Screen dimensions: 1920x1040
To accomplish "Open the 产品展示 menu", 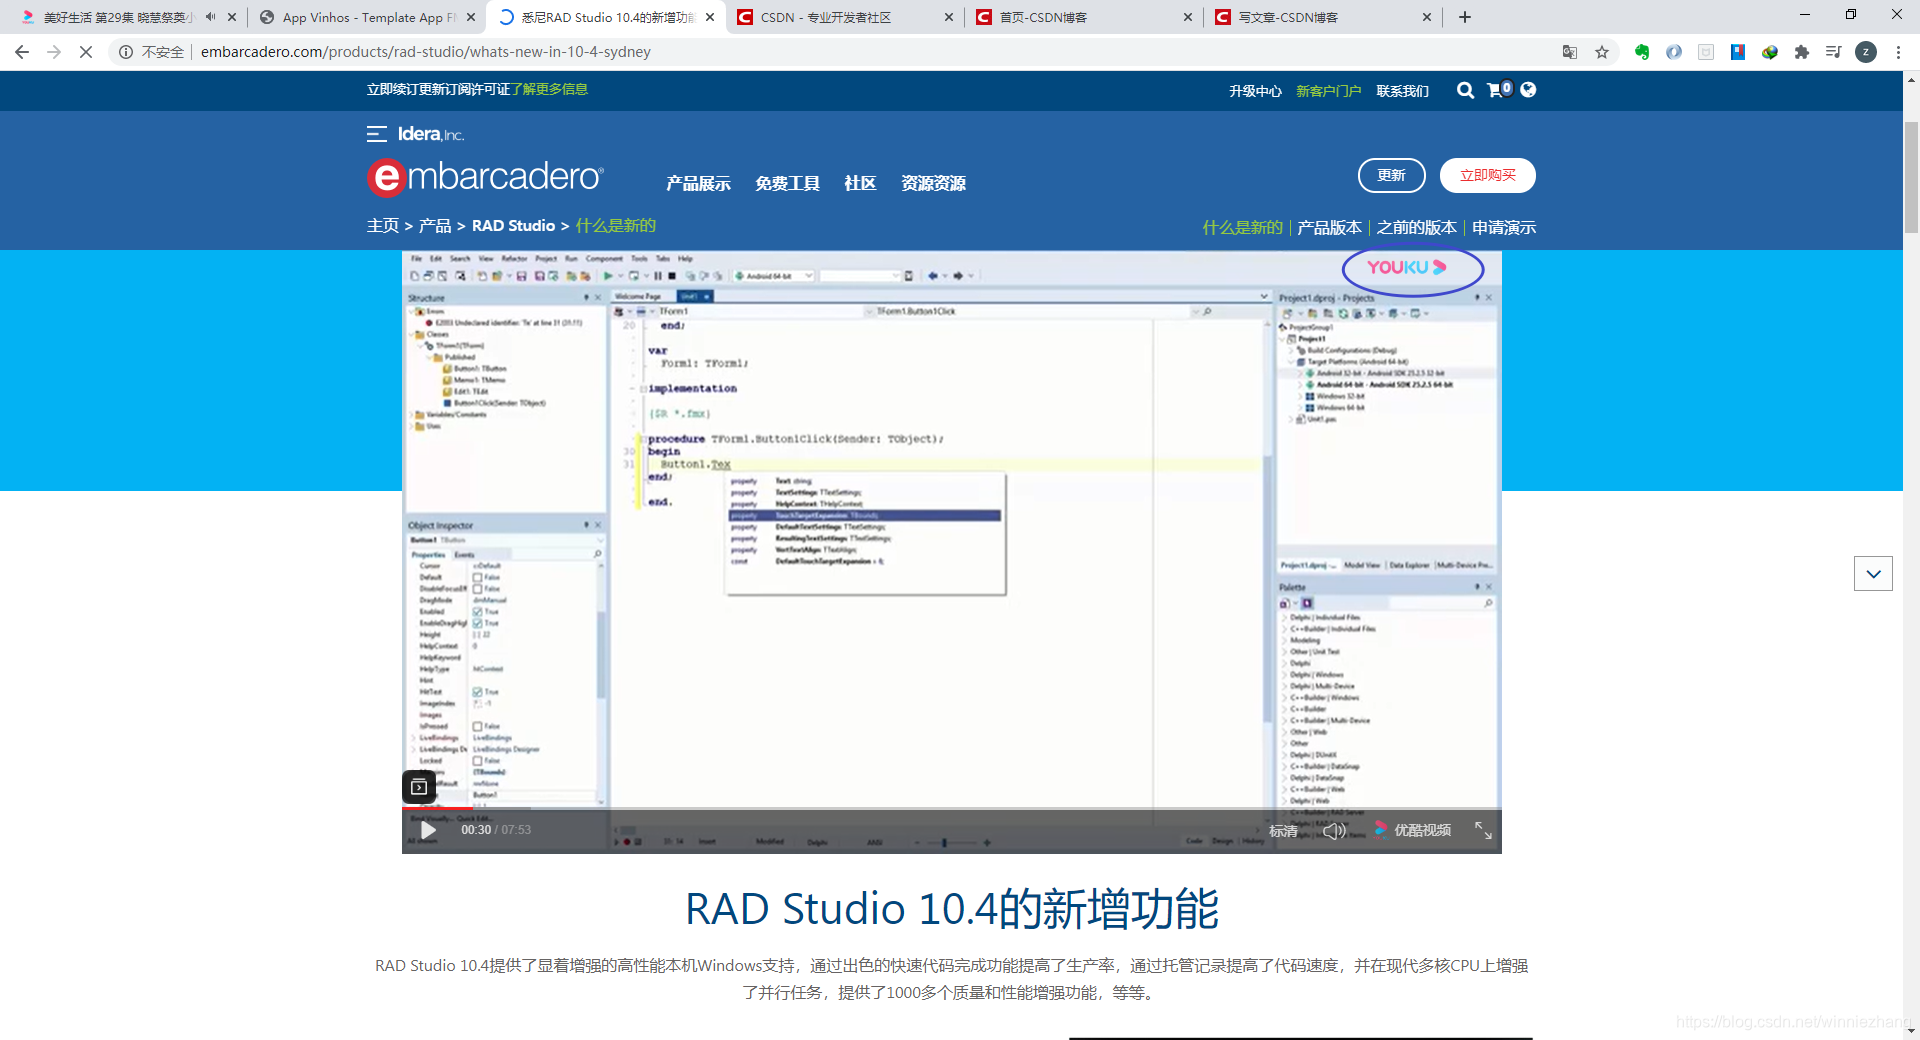I will point(698,183).
